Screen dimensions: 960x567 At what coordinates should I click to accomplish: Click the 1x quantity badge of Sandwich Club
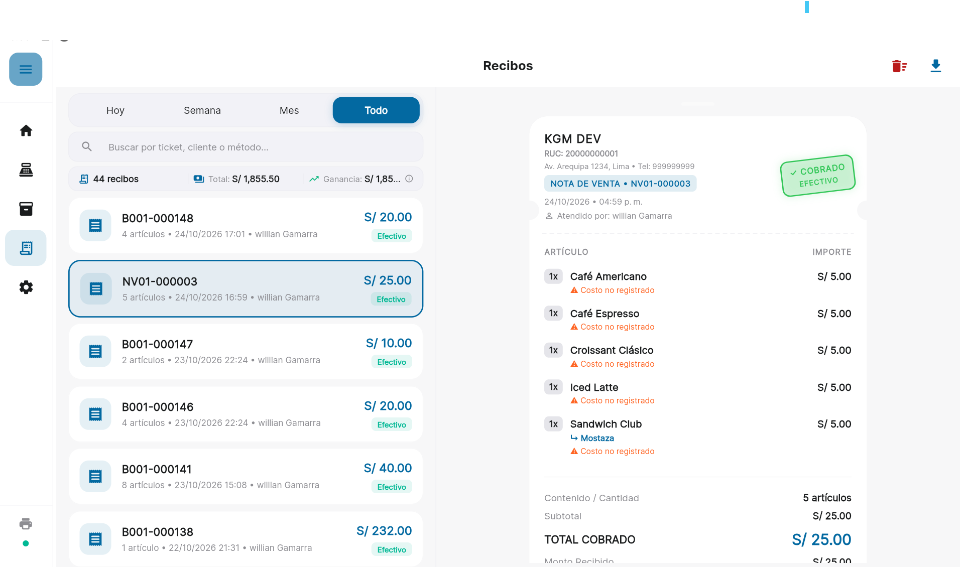coord(553,424)
